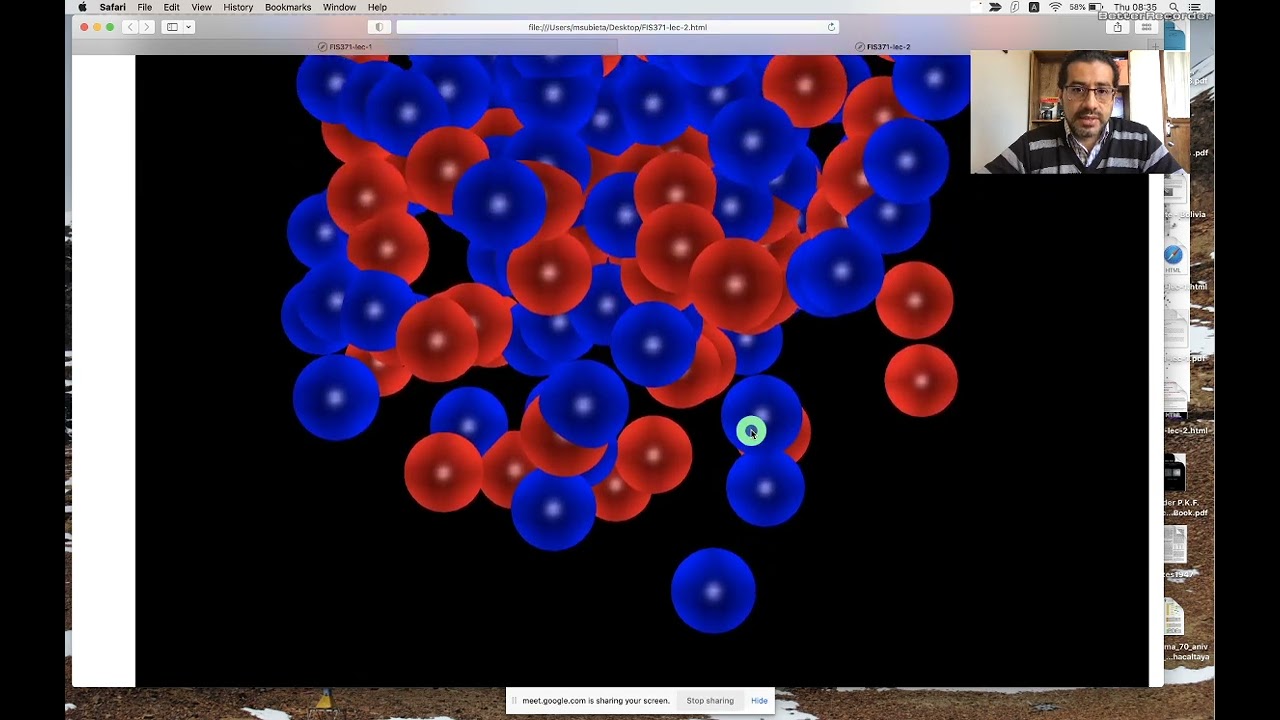
Task: Show the tab overview
Action: click(1147, 27)
